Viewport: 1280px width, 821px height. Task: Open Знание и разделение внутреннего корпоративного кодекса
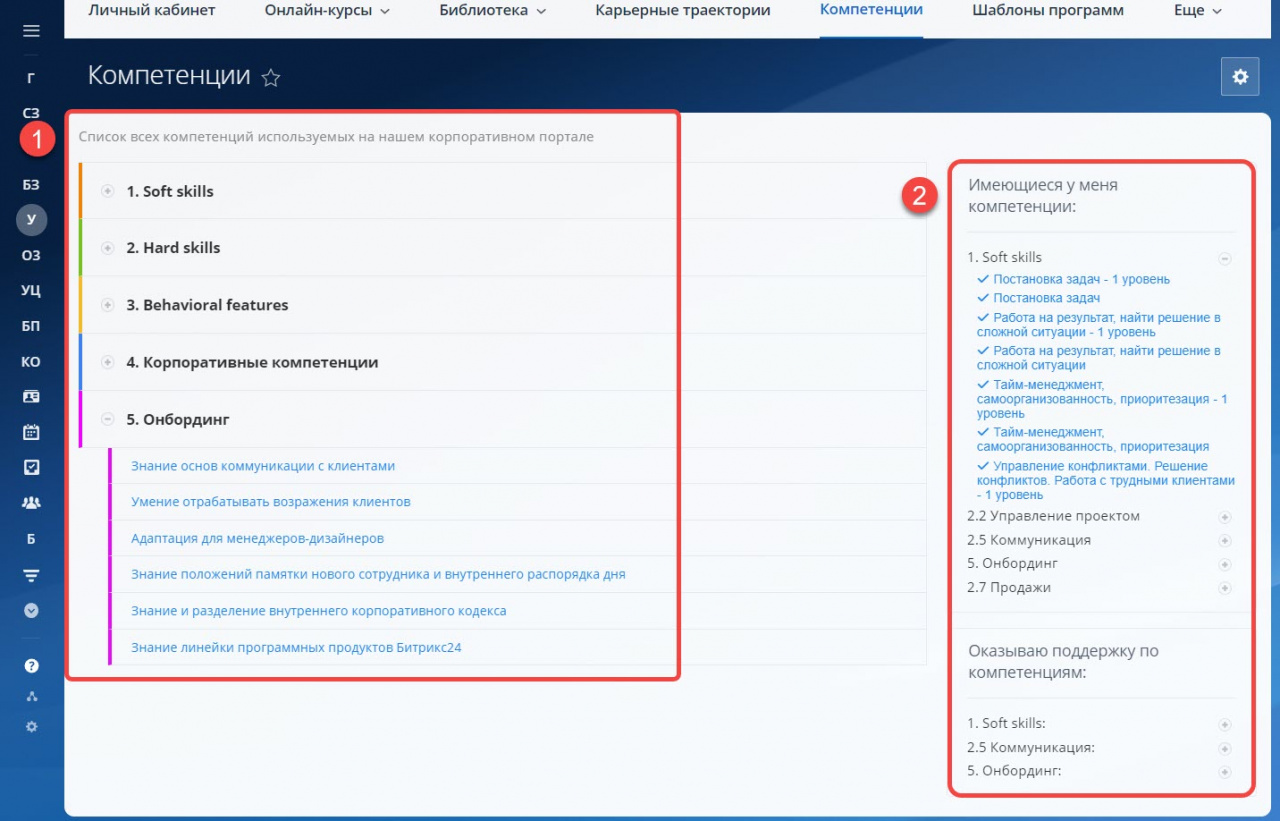tap(319, 611)
